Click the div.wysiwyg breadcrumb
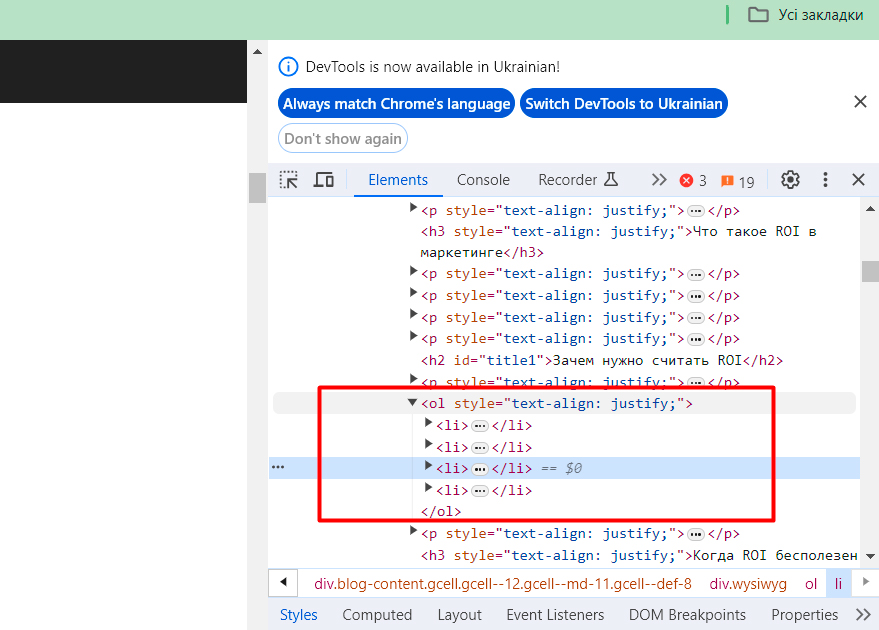 748,584
